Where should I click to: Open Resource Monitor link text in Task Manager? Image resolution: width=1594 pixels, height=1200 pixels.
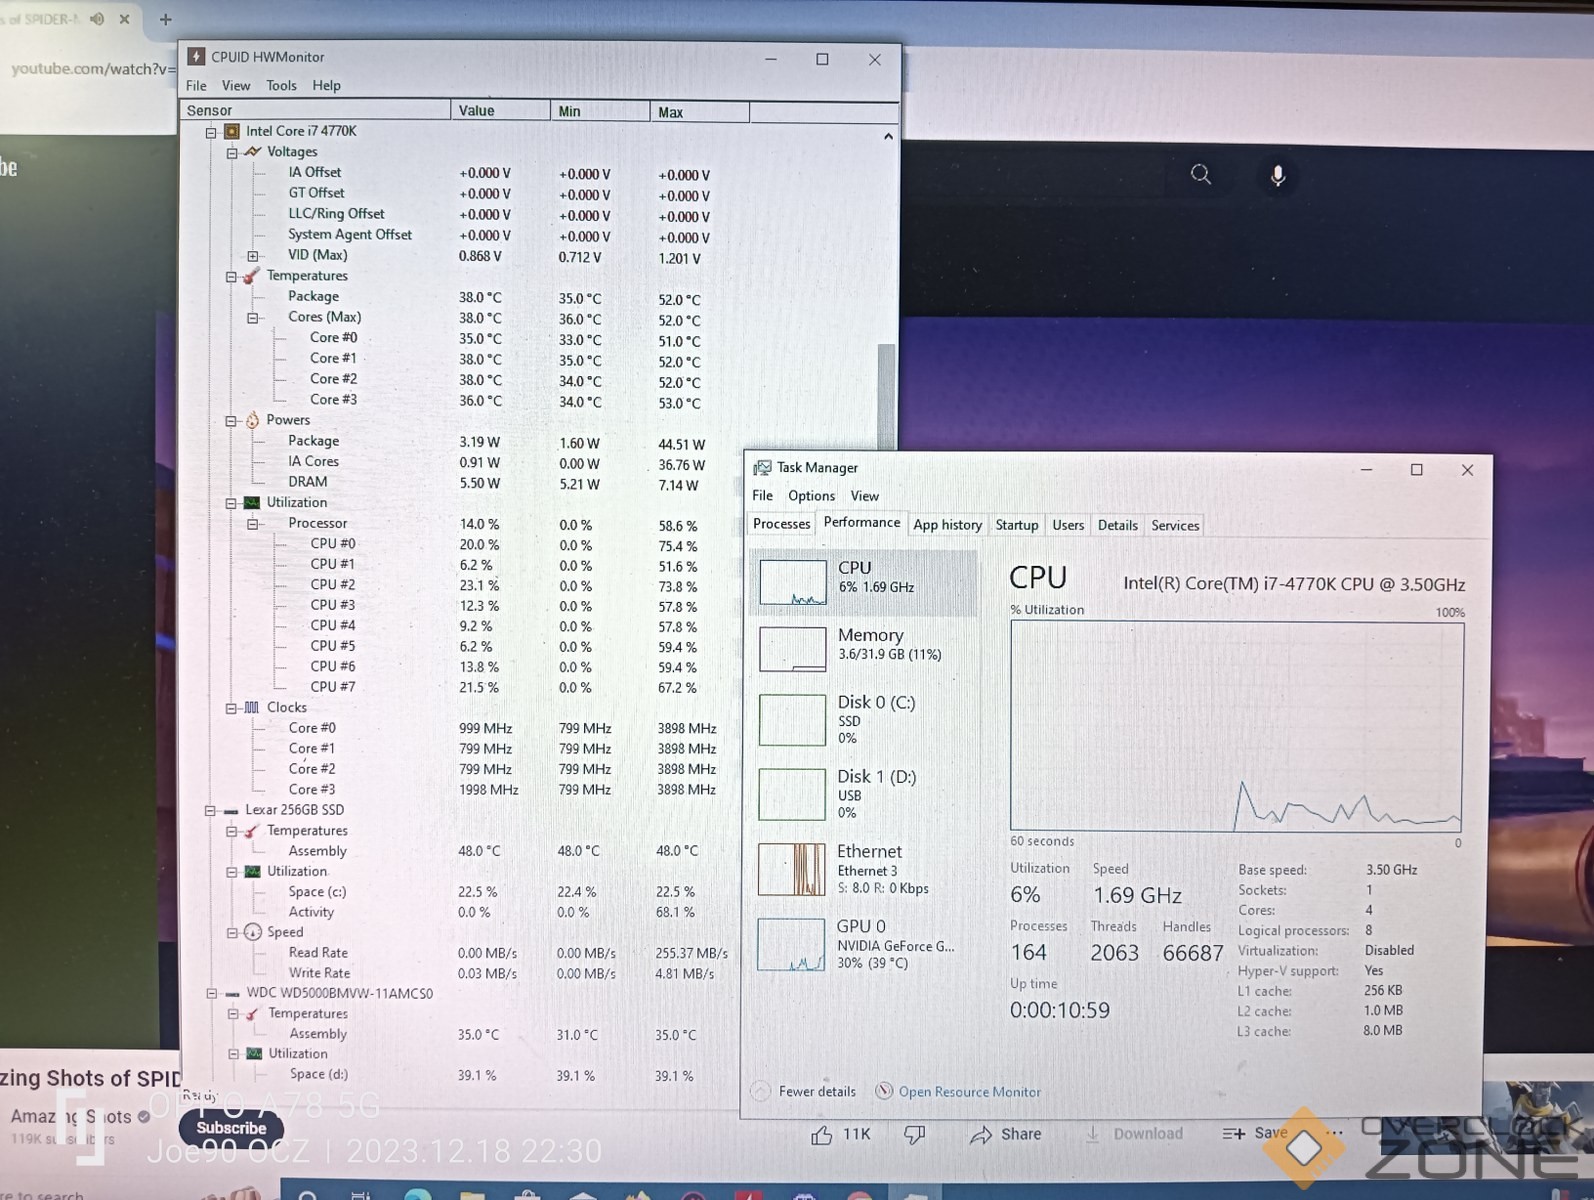970,1092
